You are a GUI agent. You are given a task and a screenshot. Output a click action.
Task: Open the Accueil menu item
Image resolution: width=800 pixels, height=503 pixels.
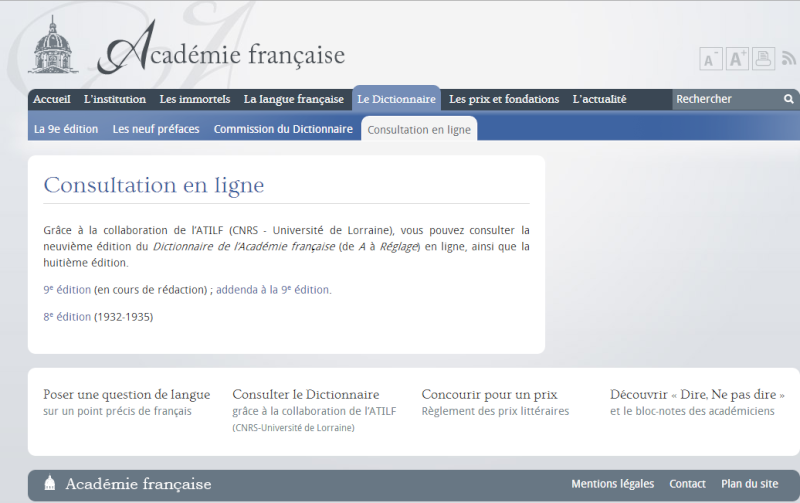pyautogui.click(x=52, y=99)
